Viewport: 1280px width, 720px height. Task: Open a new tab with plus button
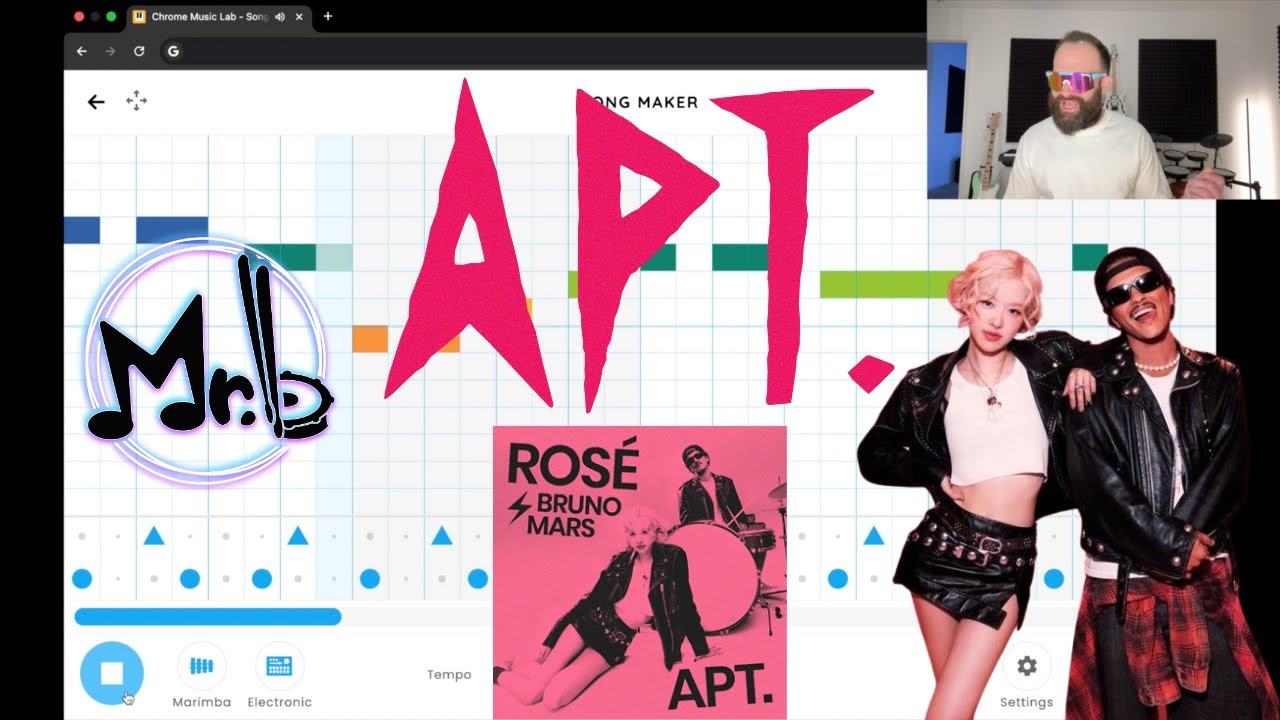click(x=328, y=16)
